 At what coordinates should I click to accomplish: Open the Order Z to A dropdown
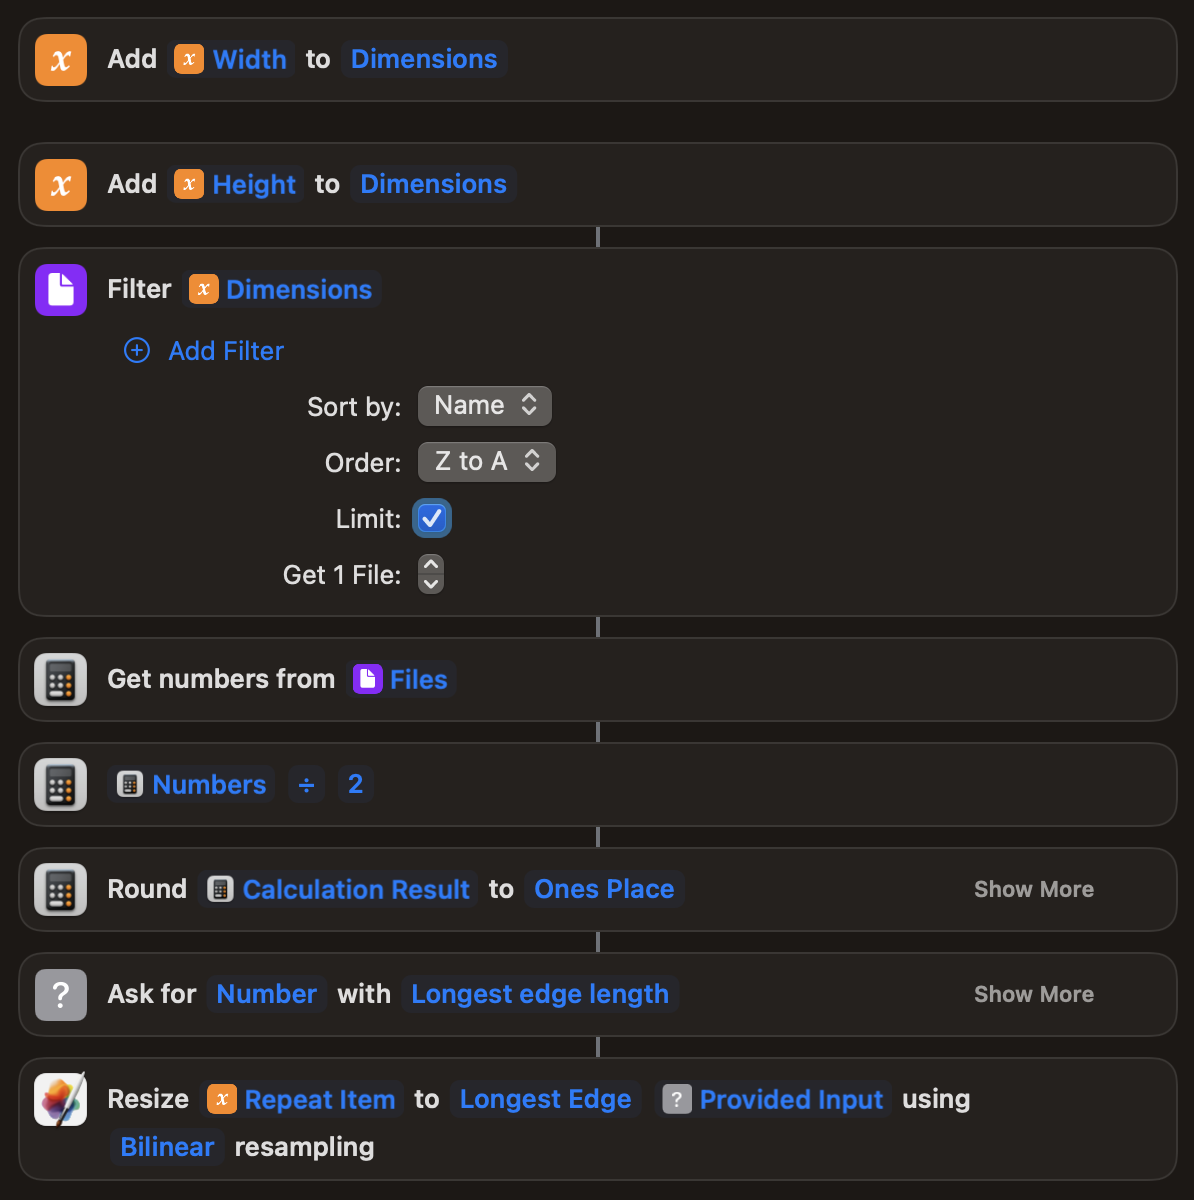[487, 462]
